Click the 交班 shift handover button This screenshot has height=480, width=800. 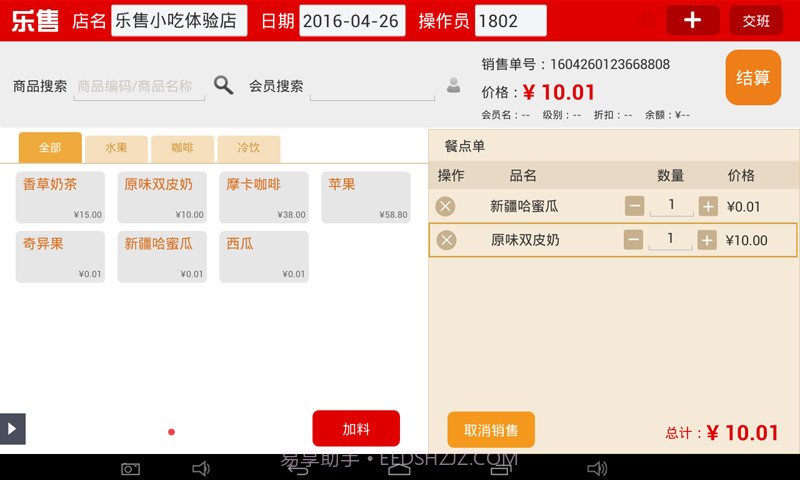point(756,20)
